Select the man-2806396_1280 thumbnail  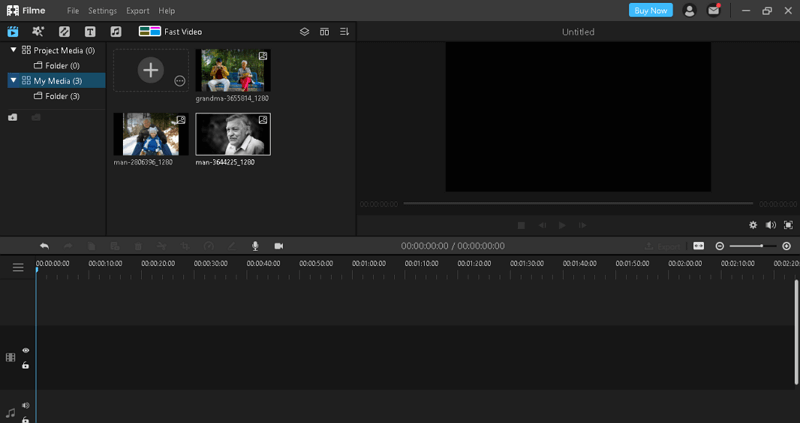(x=151, y=134)
